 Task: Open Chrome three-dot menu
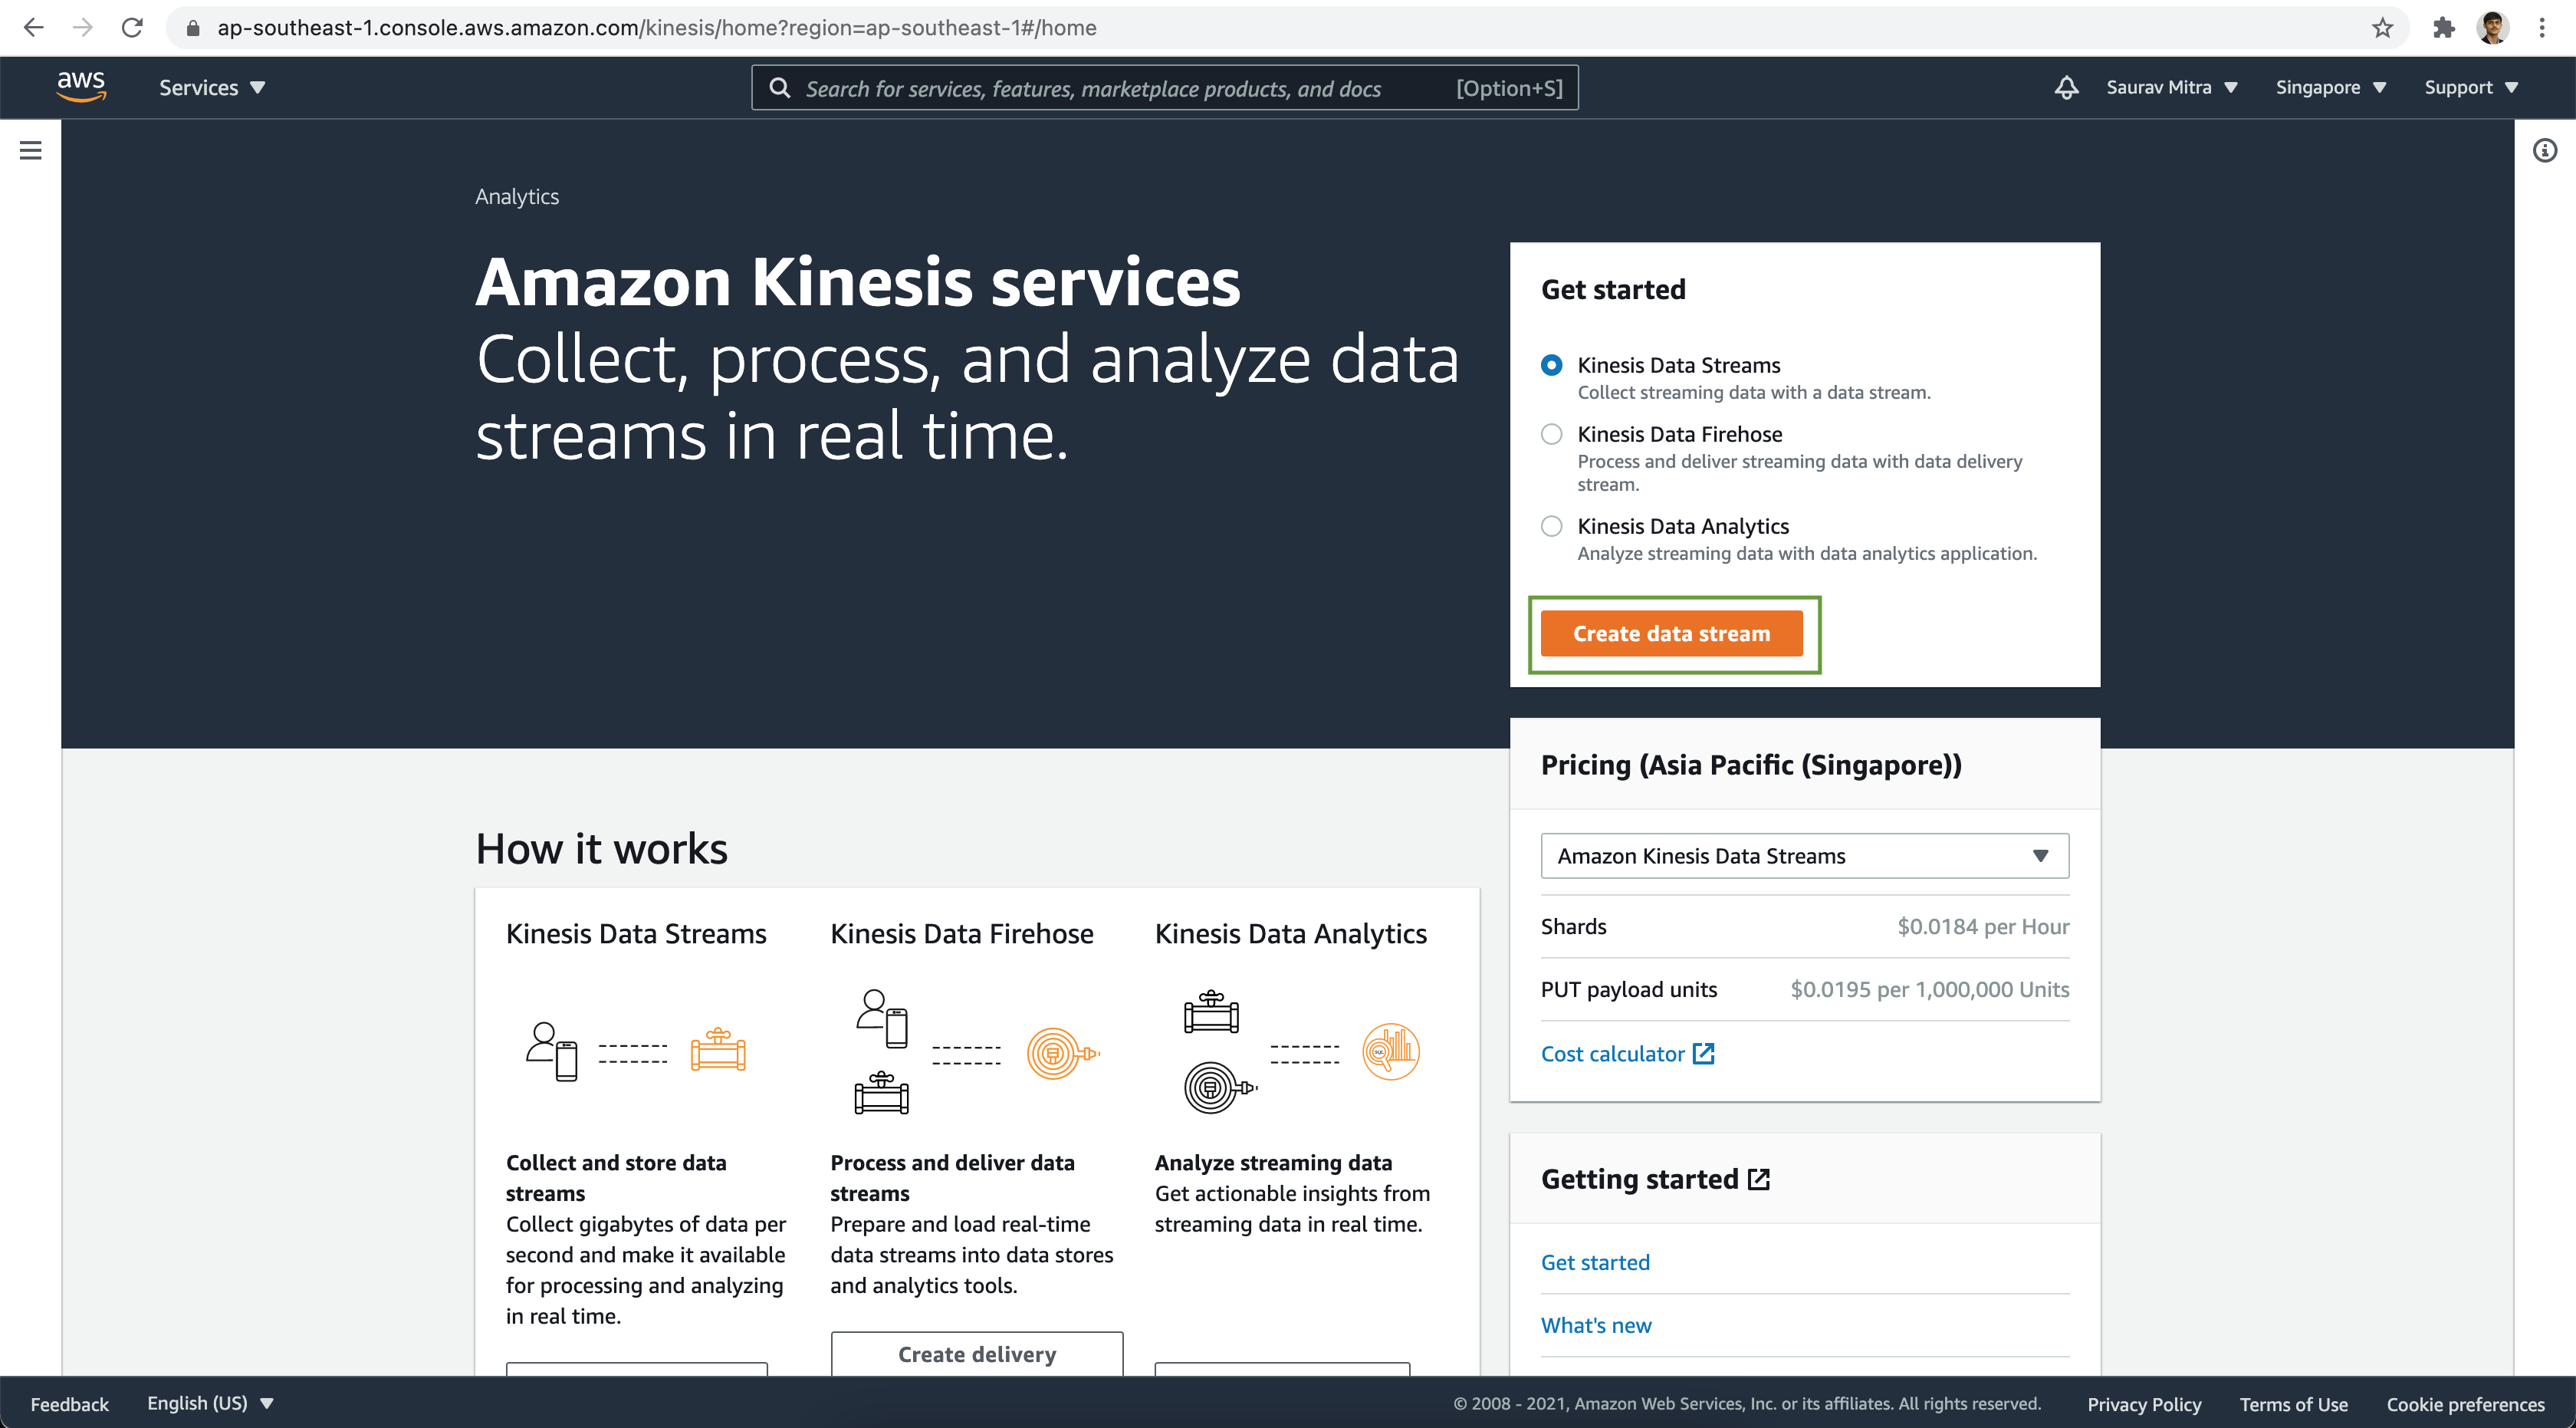2541,27
